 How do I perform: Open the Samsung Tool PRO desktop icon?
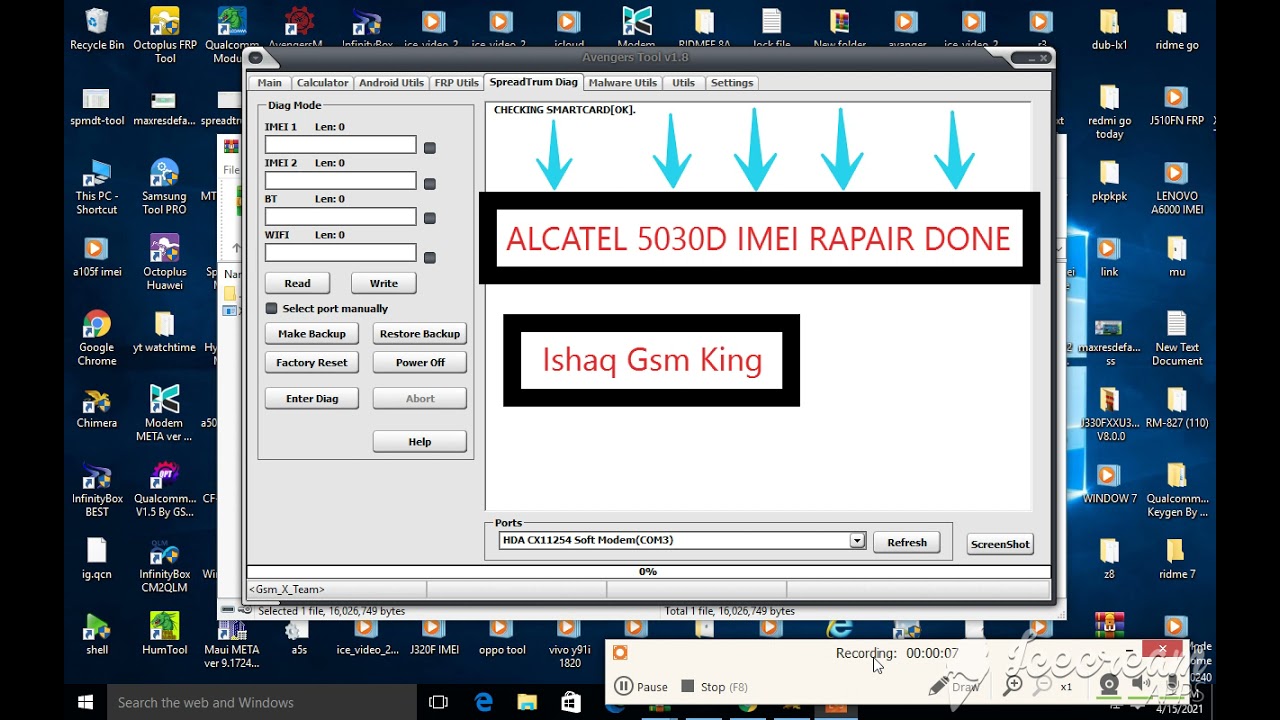165,187
